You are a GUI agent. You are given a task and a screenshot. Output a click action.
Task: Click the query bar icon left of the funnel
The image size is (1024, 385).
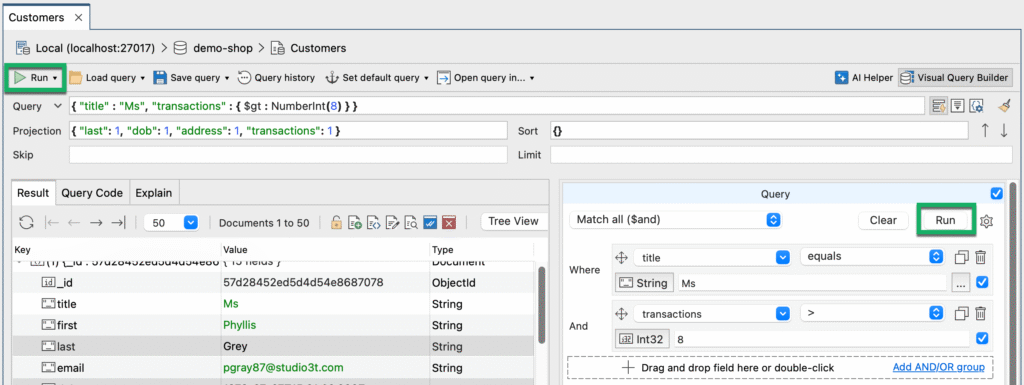click(x=939, y=106)
